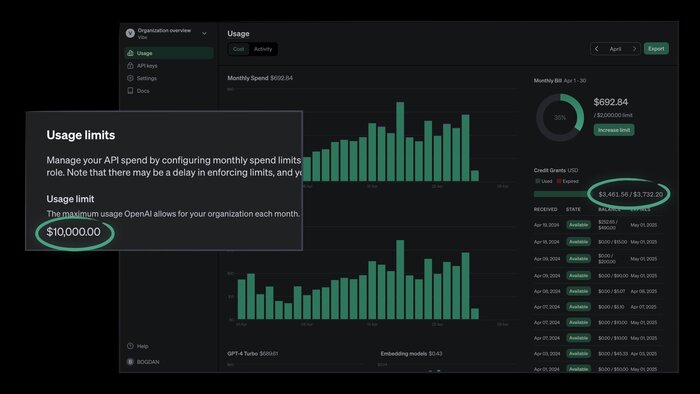Switch to the Activity tab
700x394 pixels.
[263, 49]
